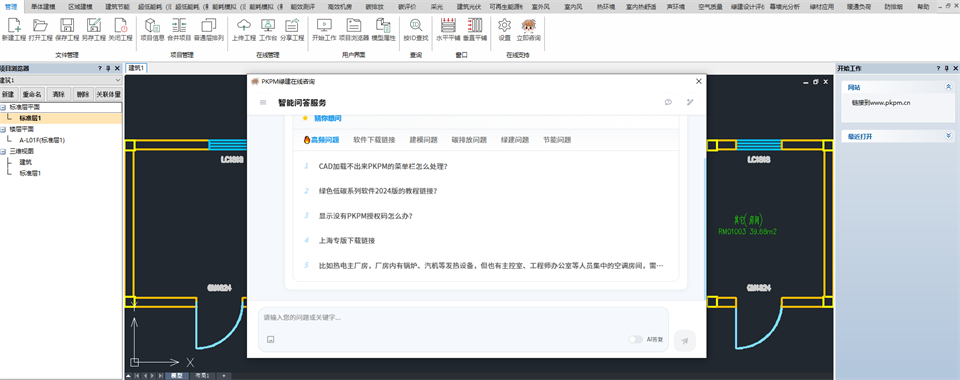Viewport: 960px width, 380px height.
Task: Click the clear brush icon in dialog header
Action: point(690,102)
